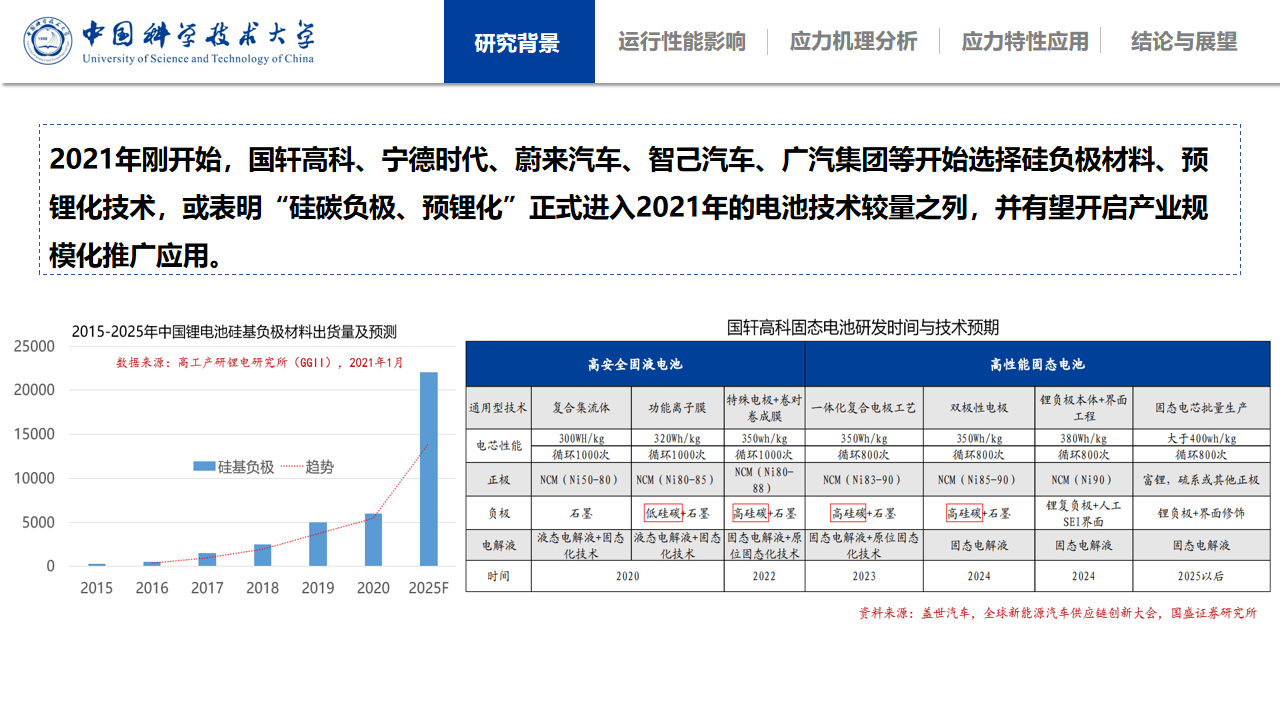1280x720 pixels.
Task: Click the '富锂、硫系或其他正极' cell
Action: [1202, 480]
